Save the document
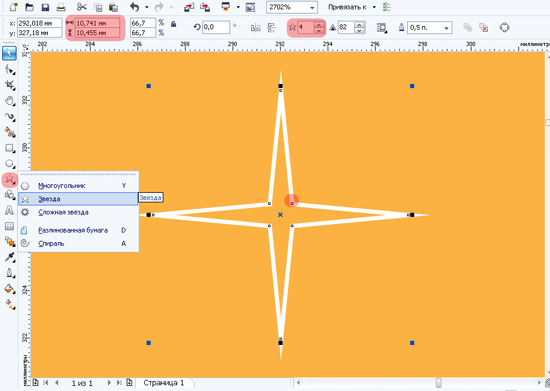 tap(45, 7)
